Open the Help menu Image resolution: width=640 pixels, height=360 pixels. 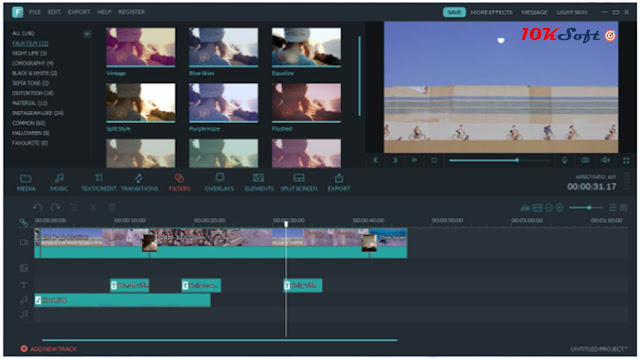(104, 12)
